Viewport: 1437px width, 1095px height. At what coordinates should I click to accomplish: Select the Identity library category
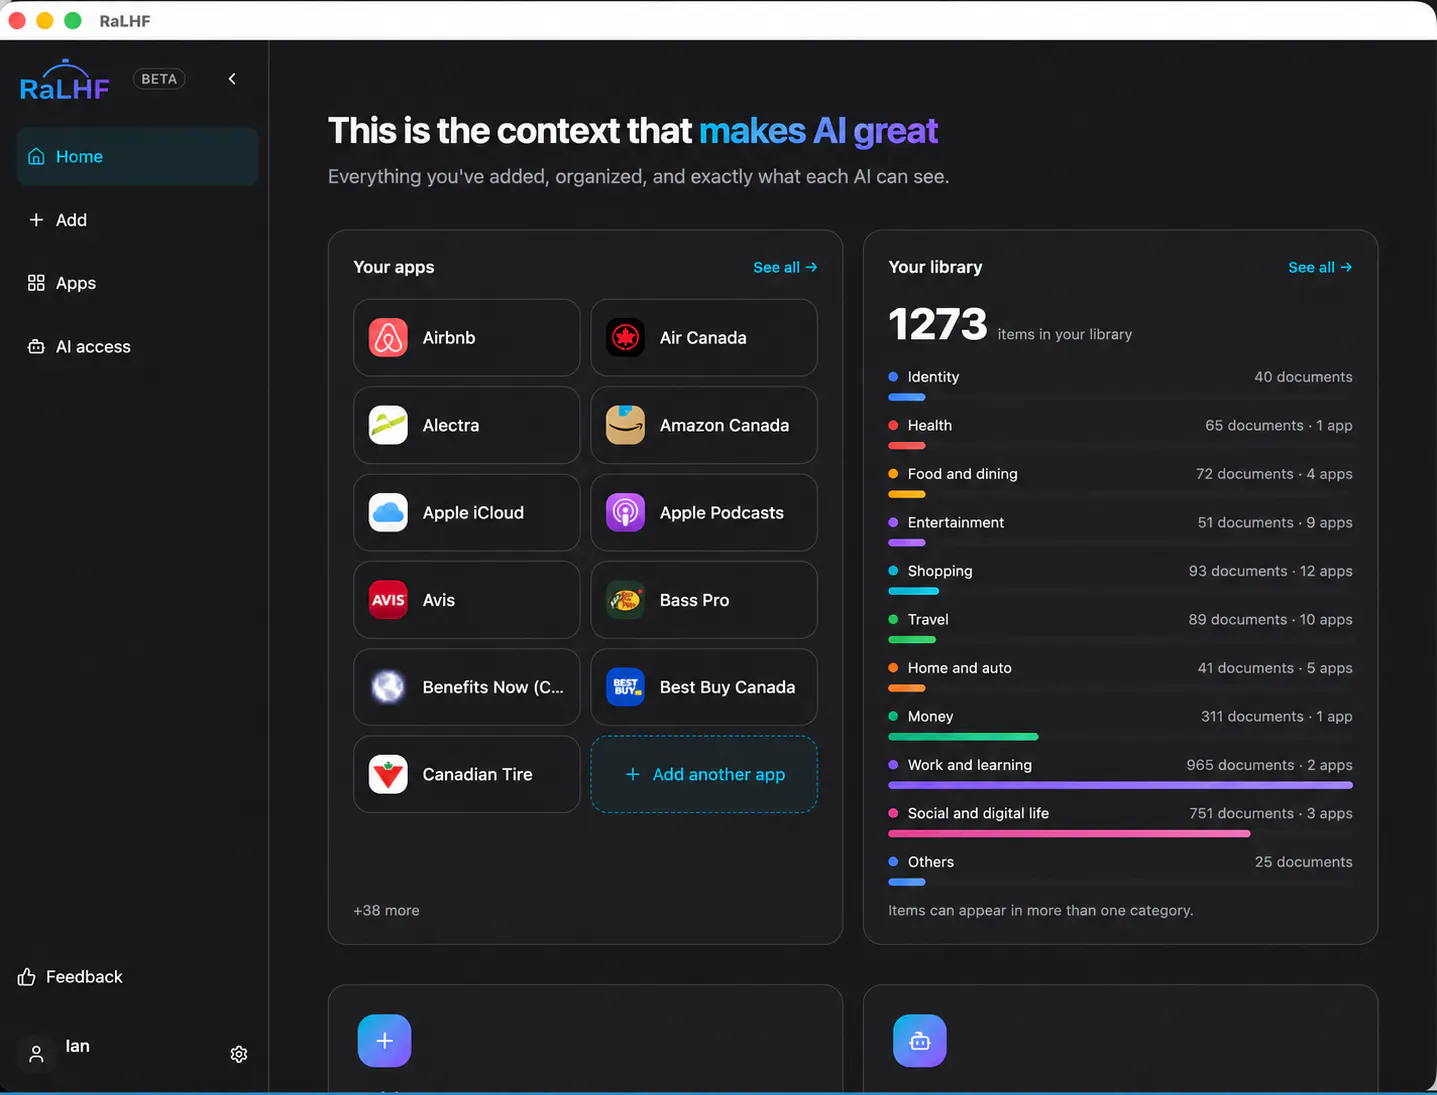[1120, 384]
